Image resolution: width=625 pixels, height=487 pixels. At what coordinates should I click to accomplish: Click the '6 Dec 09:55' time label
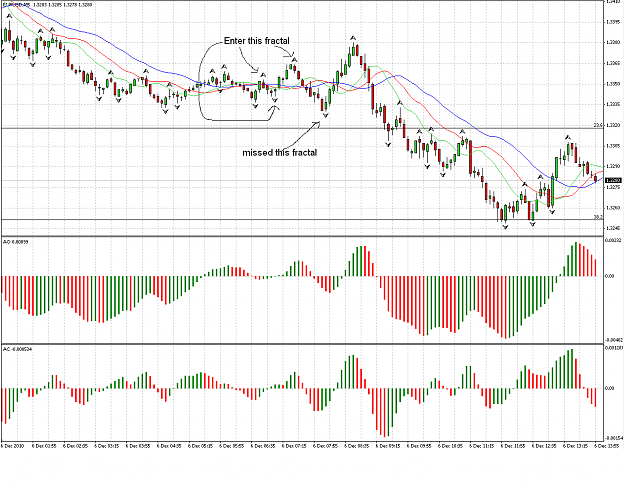click(419, 446)
